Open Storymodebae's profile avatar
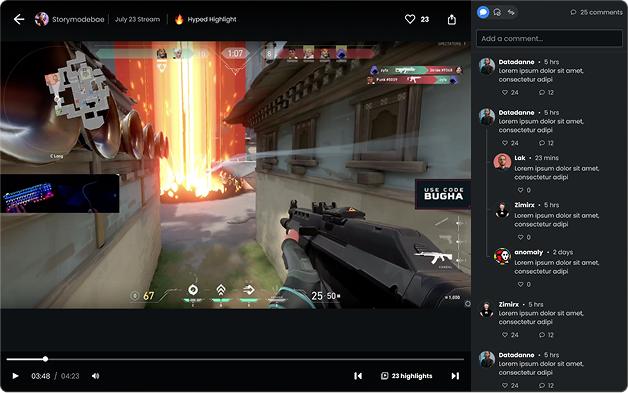Screen dimensions: 628x393 (42, 19)
